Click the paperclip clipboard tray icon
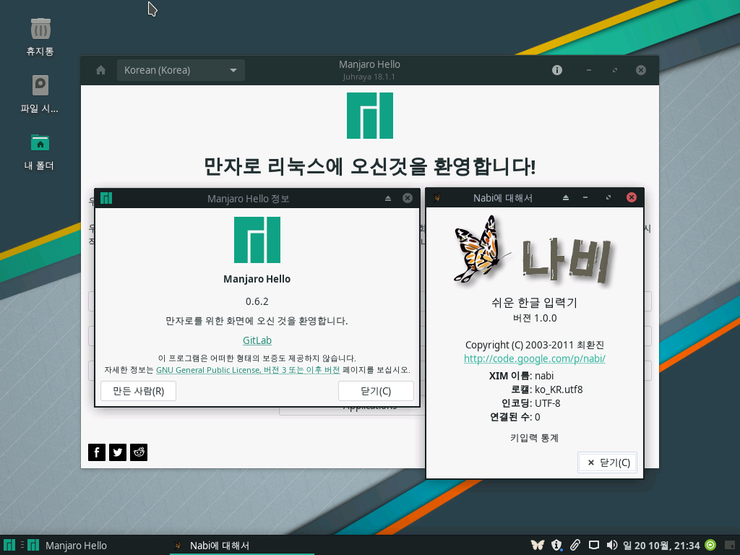Image resolution: width=740 pixels, height=555 pixels. click(x=575, y=545)
